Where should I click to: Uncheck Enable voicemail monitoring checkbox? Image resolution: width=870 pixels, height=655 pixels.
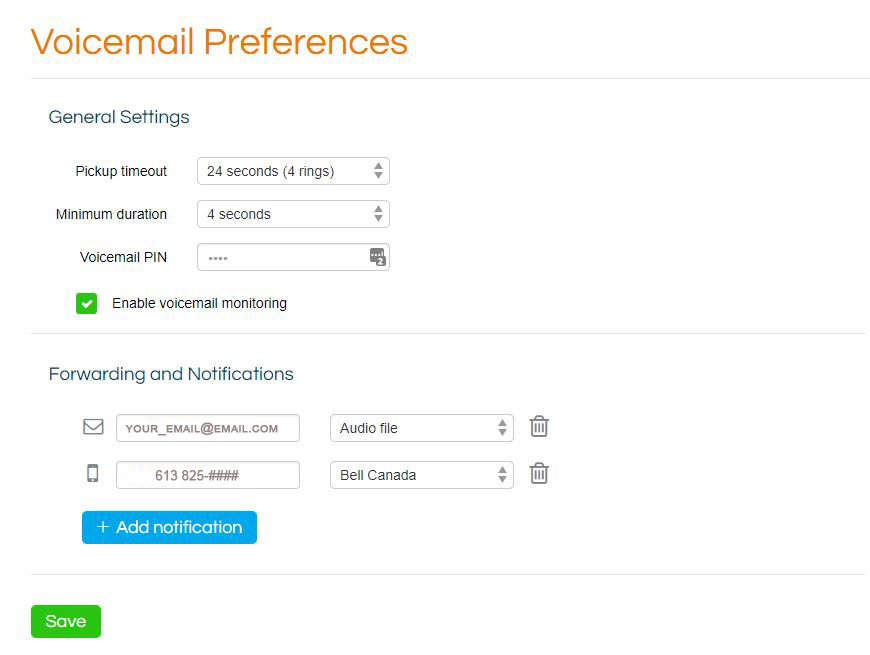[x=87, y=303]
